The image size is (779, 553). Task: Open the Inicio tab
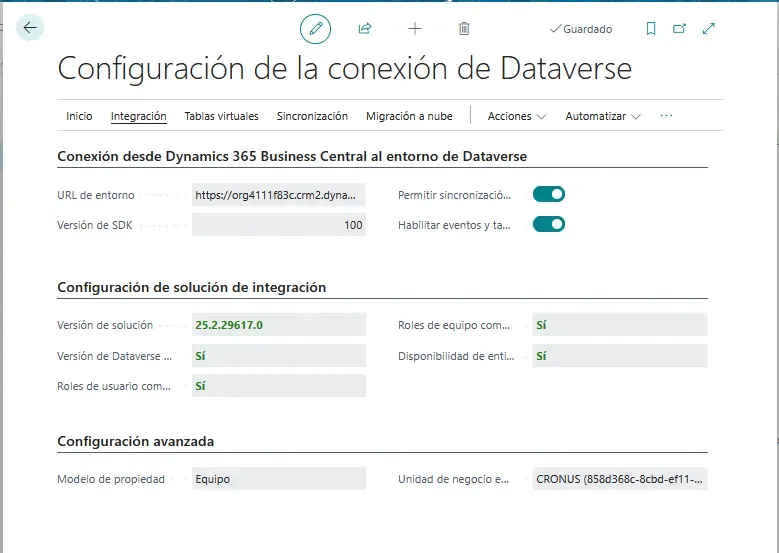(x=79, y=116)
